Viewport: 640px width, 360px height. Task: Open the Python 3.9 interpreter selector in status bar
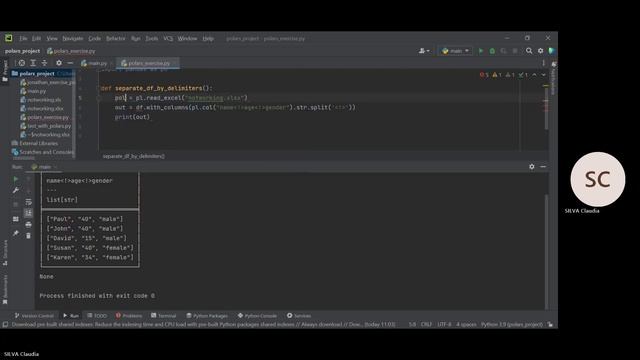point(512,324)
